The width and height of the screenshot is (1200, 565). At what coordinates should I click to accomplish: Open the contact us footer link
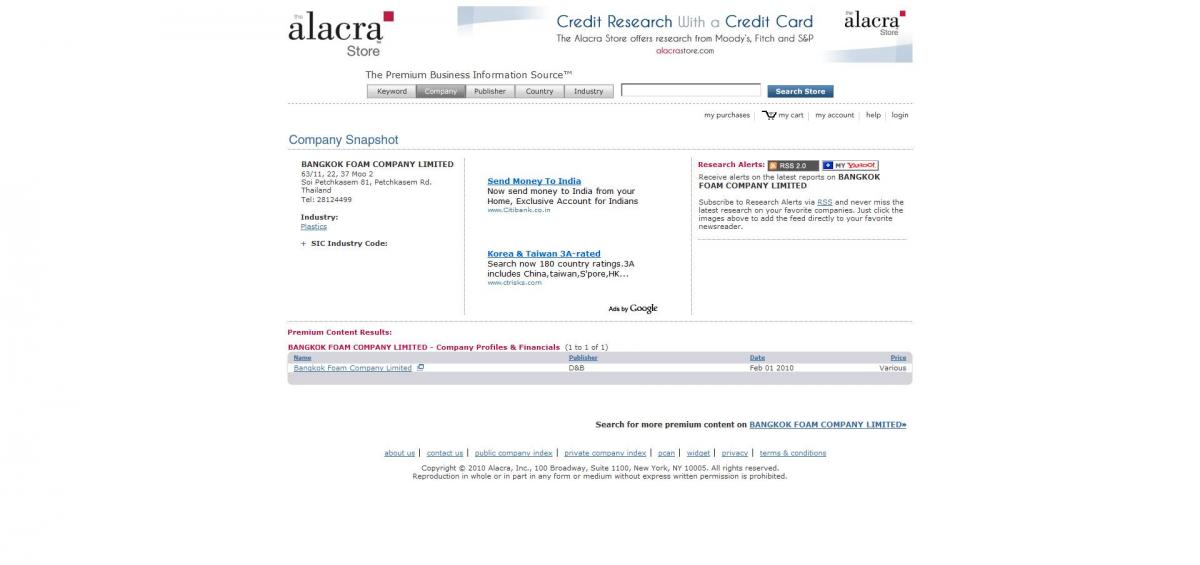pos(445,453)
